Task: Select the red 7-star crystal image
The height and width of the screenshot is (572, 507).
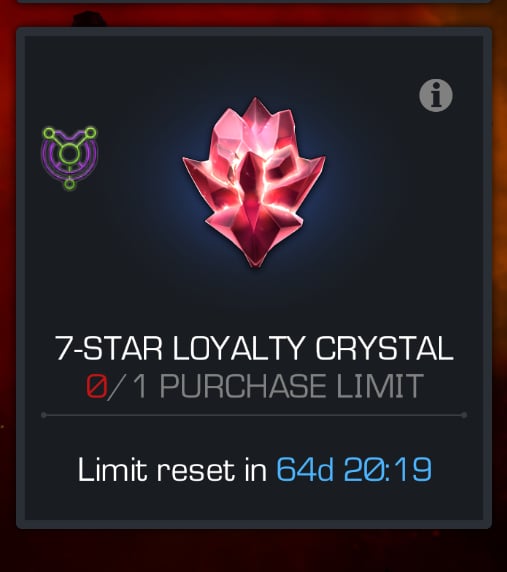Action: pos(254,182)
